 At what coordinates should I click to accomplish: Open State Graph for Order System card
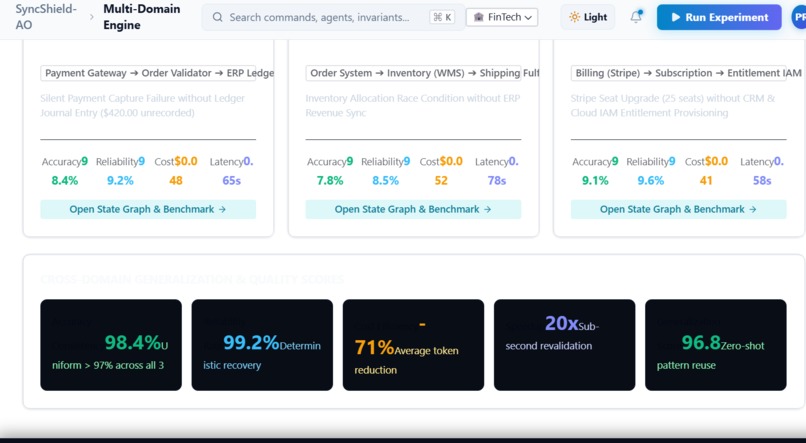413,209
